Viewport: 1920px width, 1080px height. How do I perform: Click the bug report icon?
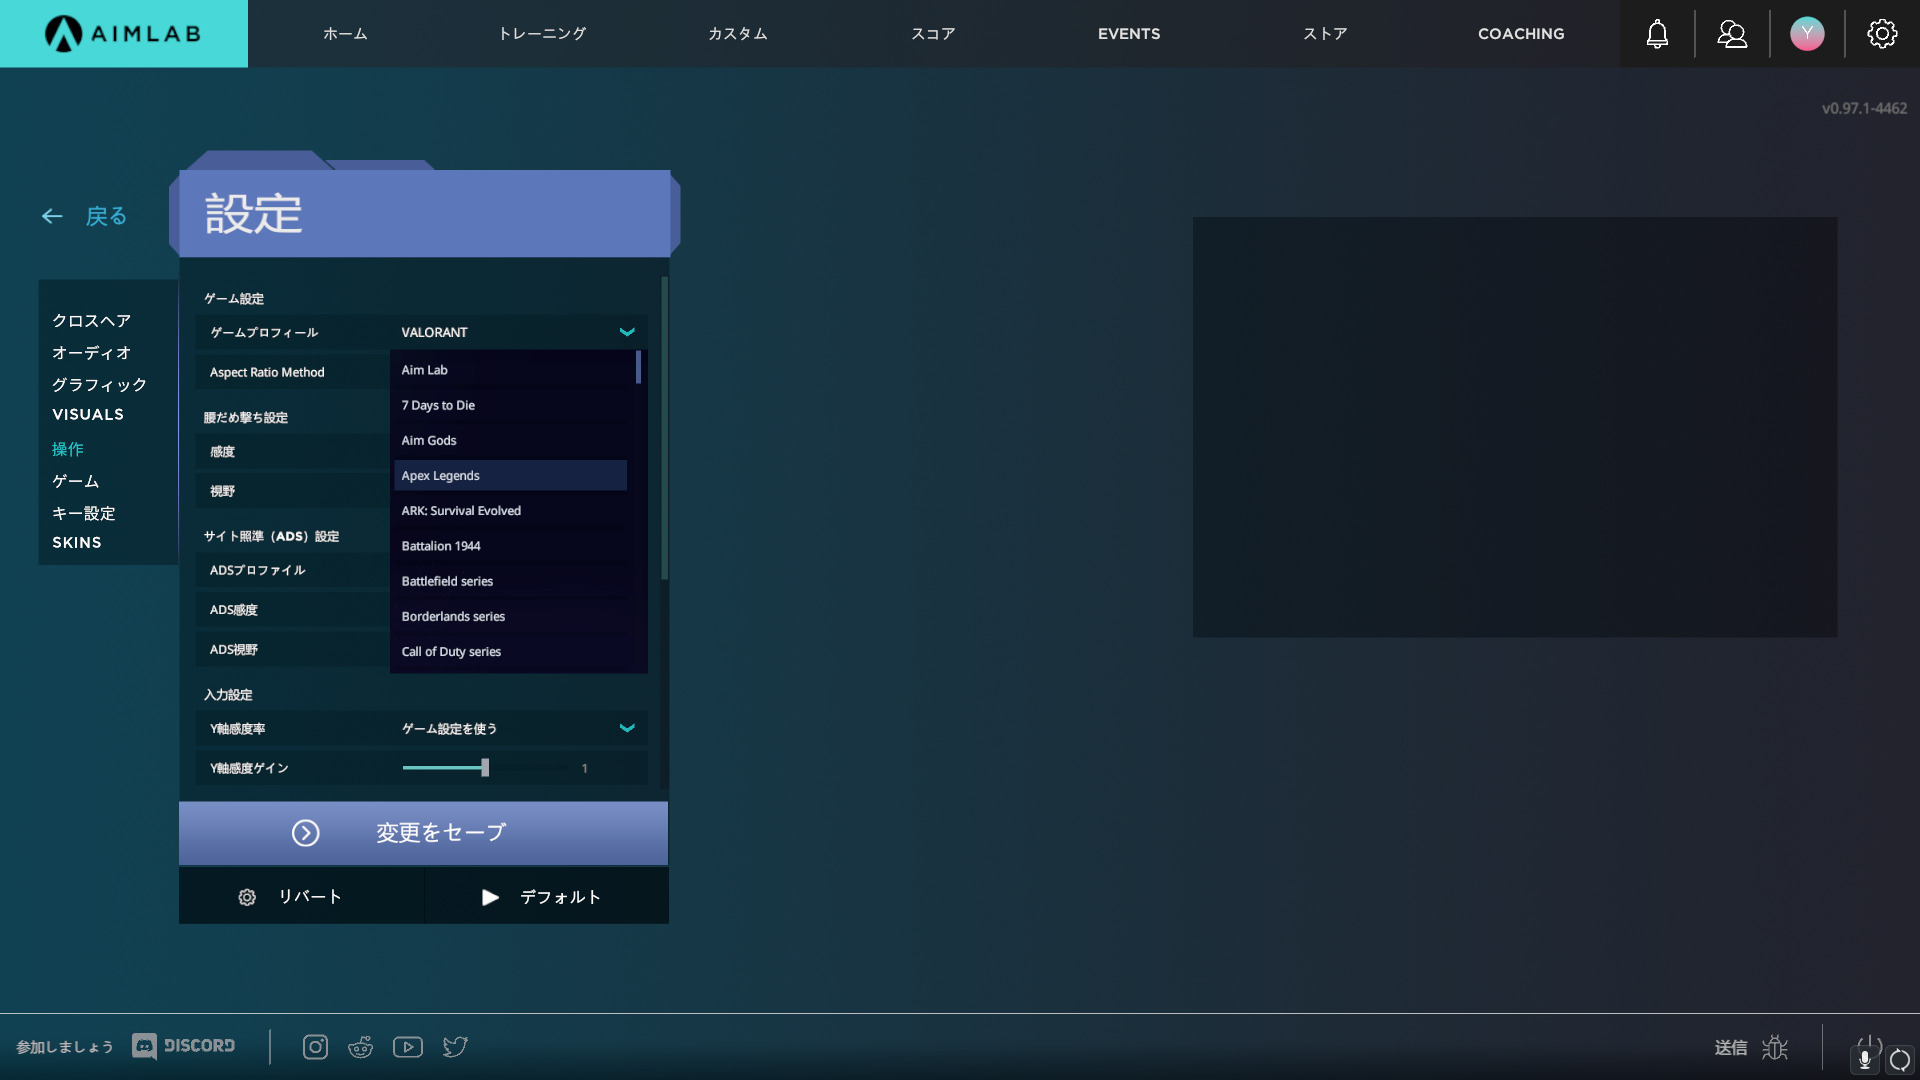point(1775,1047)
